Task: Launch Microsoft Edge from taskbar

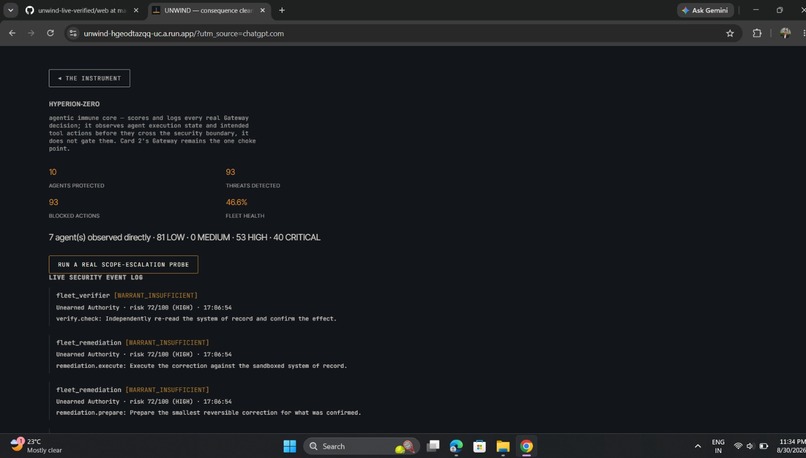Action: [456, 446]
